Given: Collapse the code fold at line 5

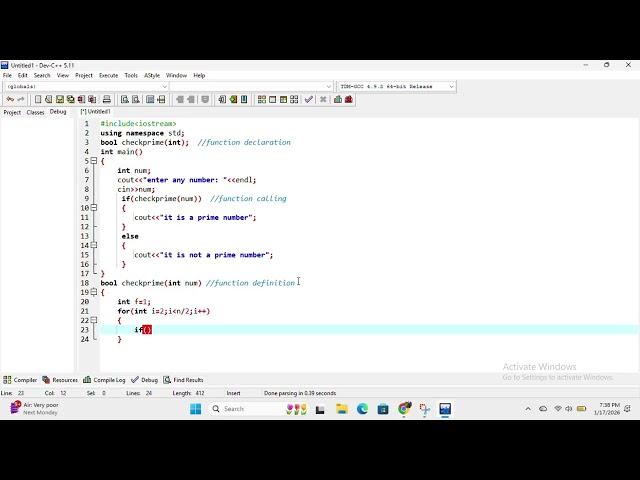Looking at the screenshot, I should pyautogui.click(x=94, y=161).
